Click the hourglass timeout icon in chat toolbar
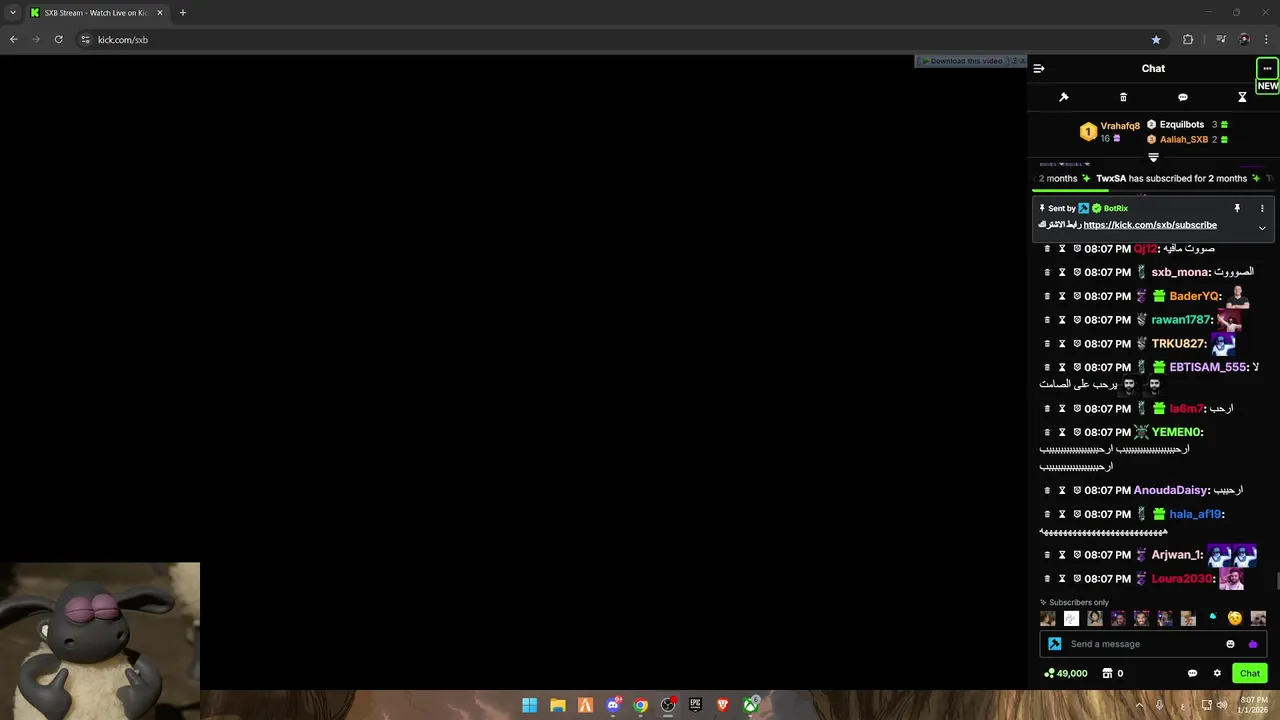 [1242, 97]
